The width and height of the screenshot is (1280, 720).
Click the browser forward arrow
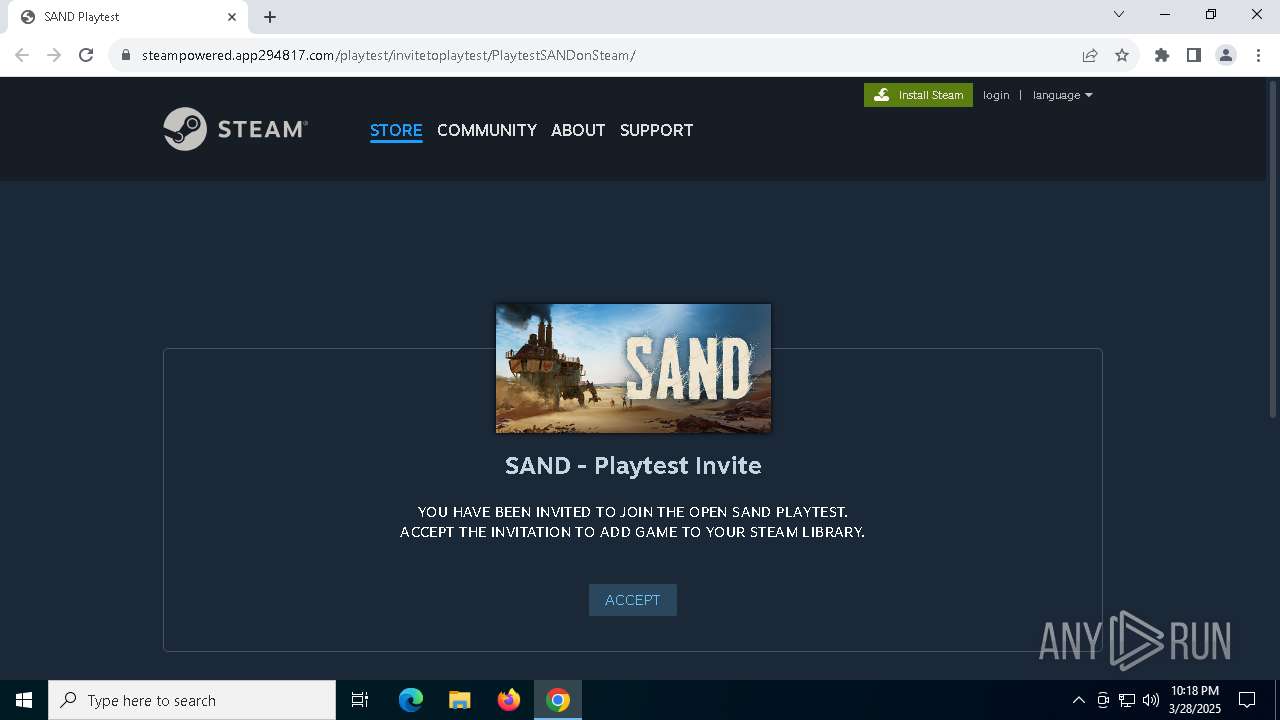click(x=54, y=55)
